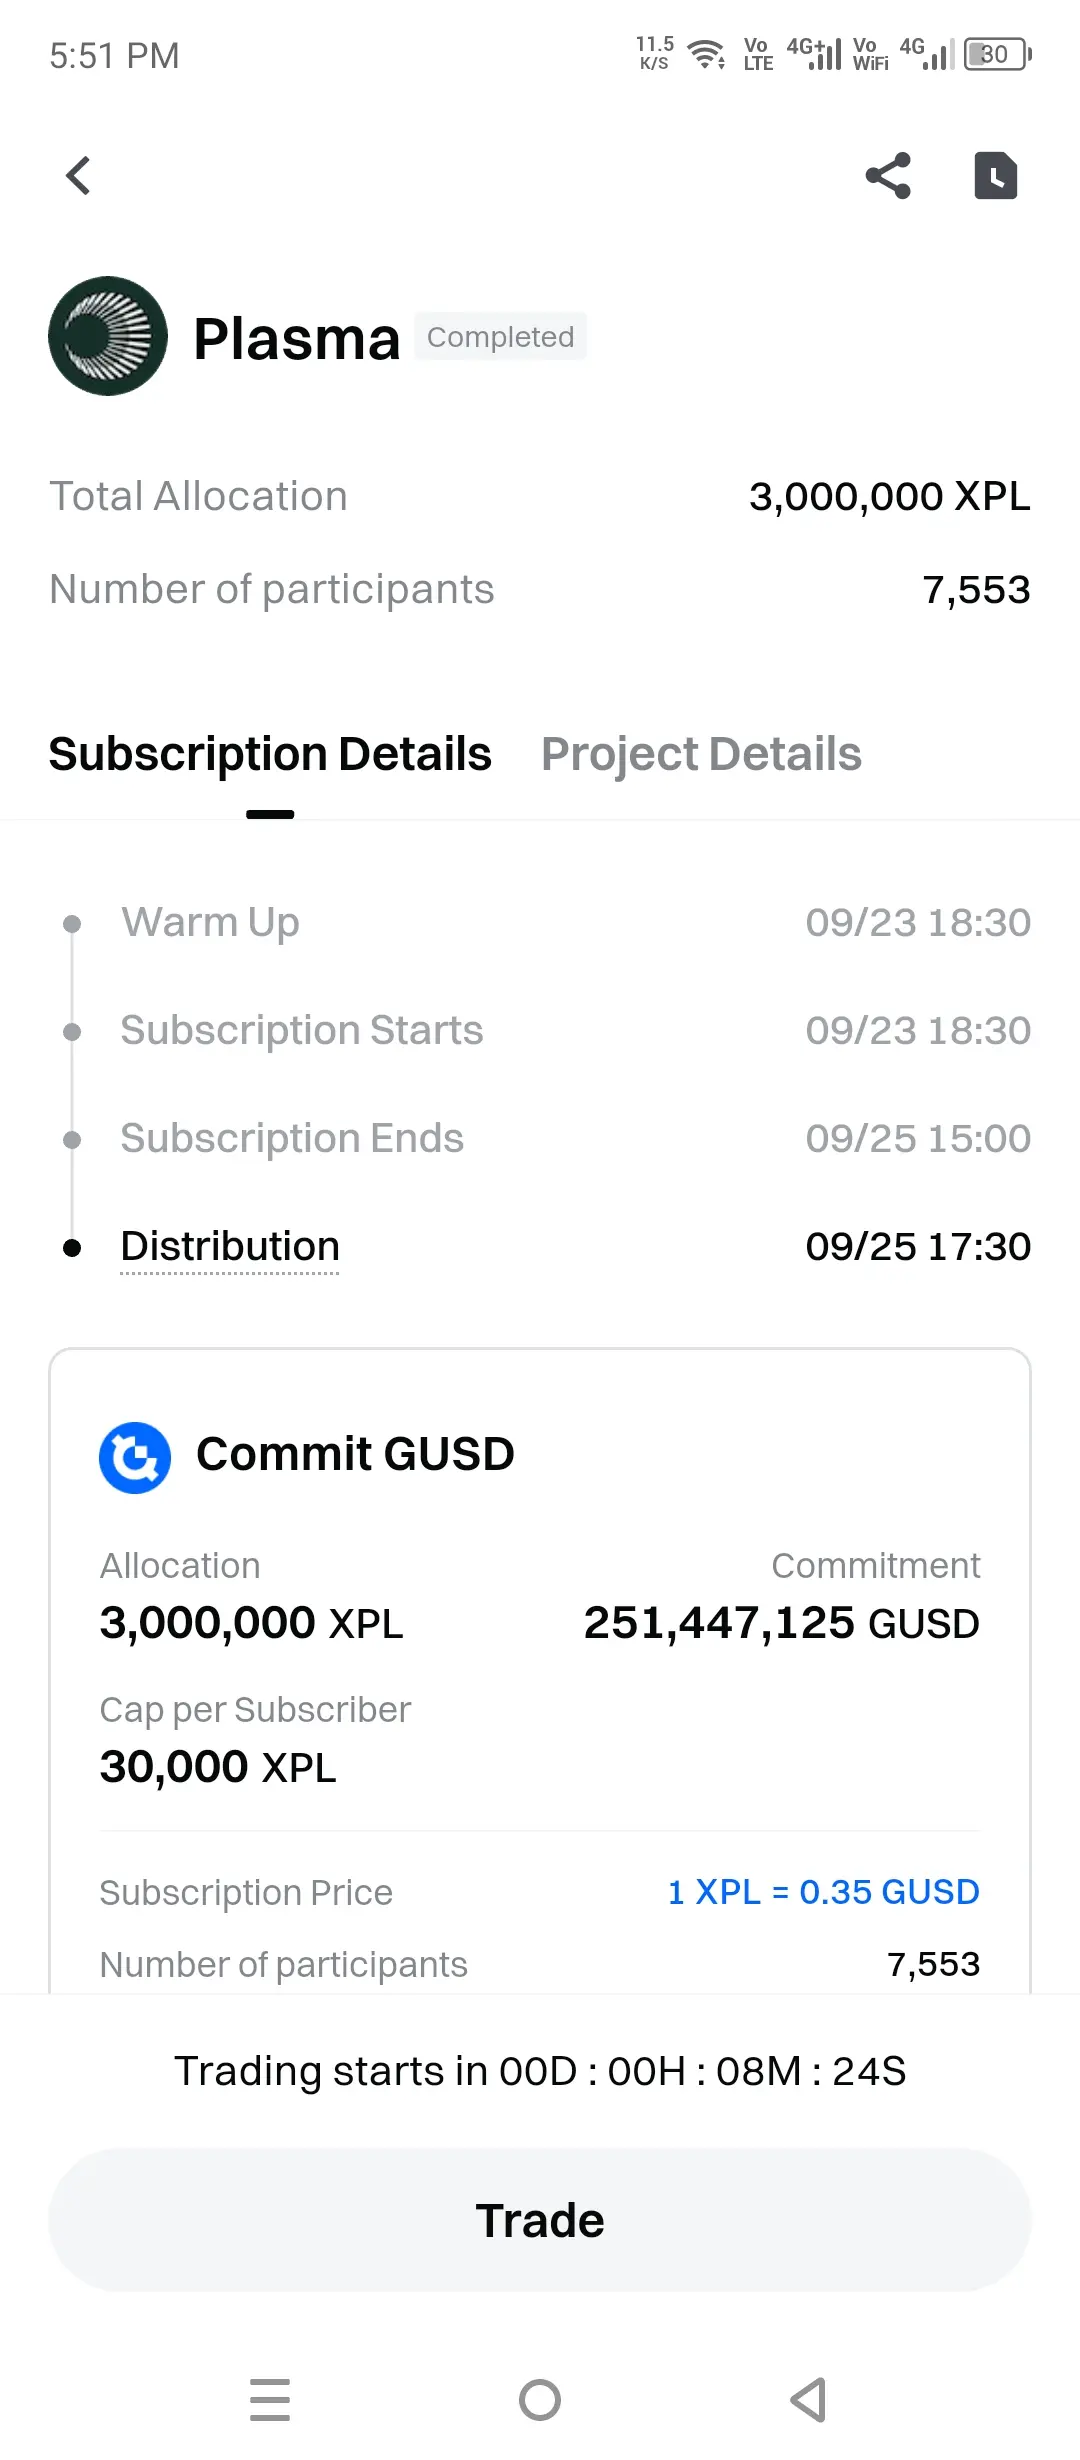Tap the underlined Distribution label

click(230, 1247)
